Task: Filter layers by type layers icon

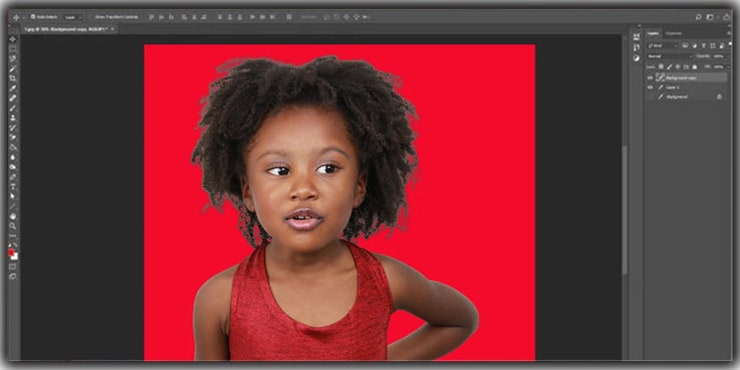Action: point(704,46)
